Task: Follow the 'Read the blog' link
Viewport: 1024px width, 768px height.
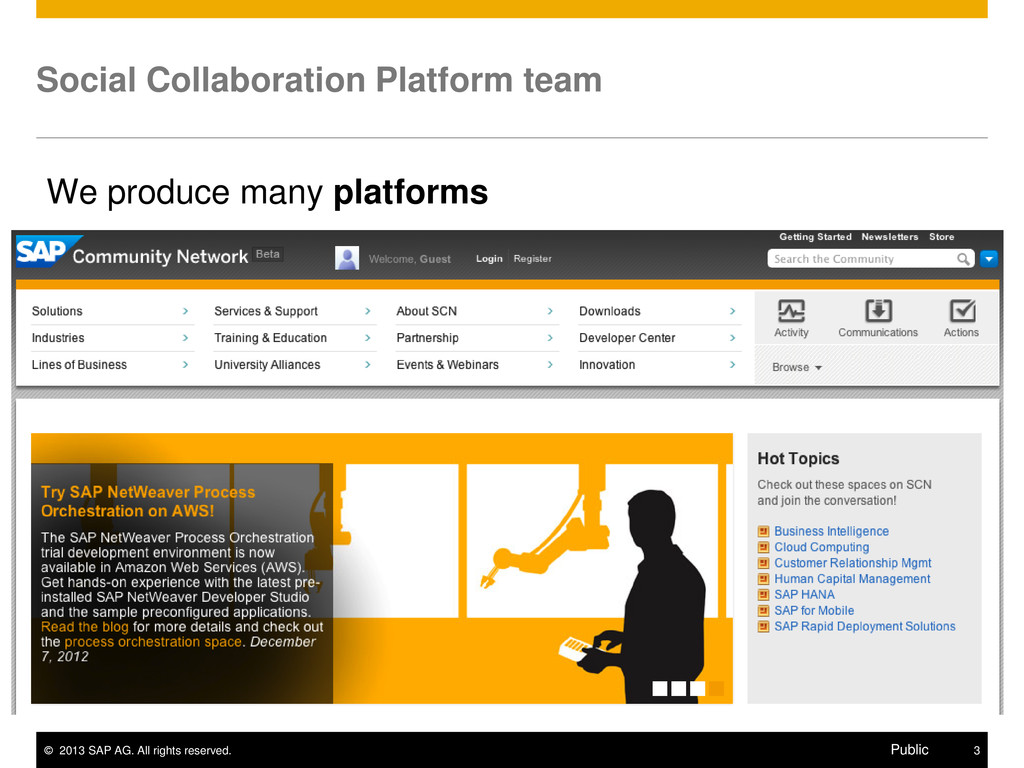Action: 84,627
